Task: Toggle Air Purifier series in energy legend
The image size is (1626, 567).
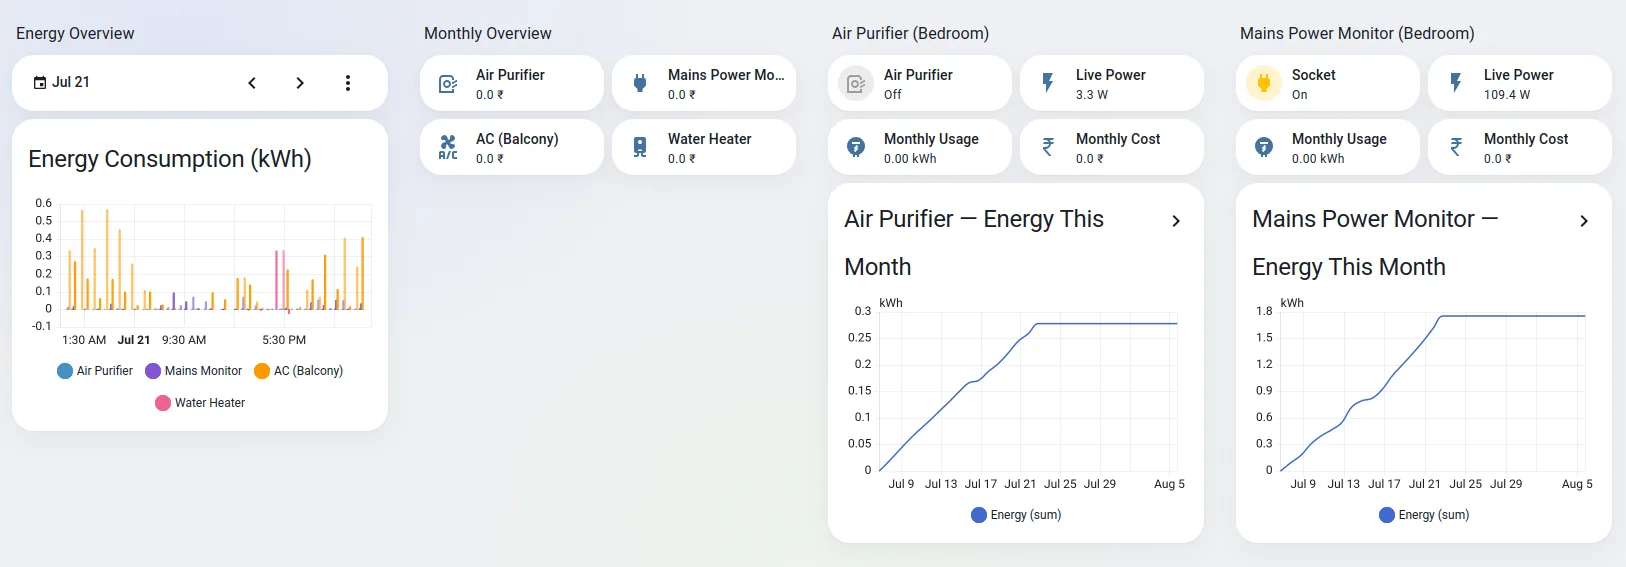Action: 95,371
